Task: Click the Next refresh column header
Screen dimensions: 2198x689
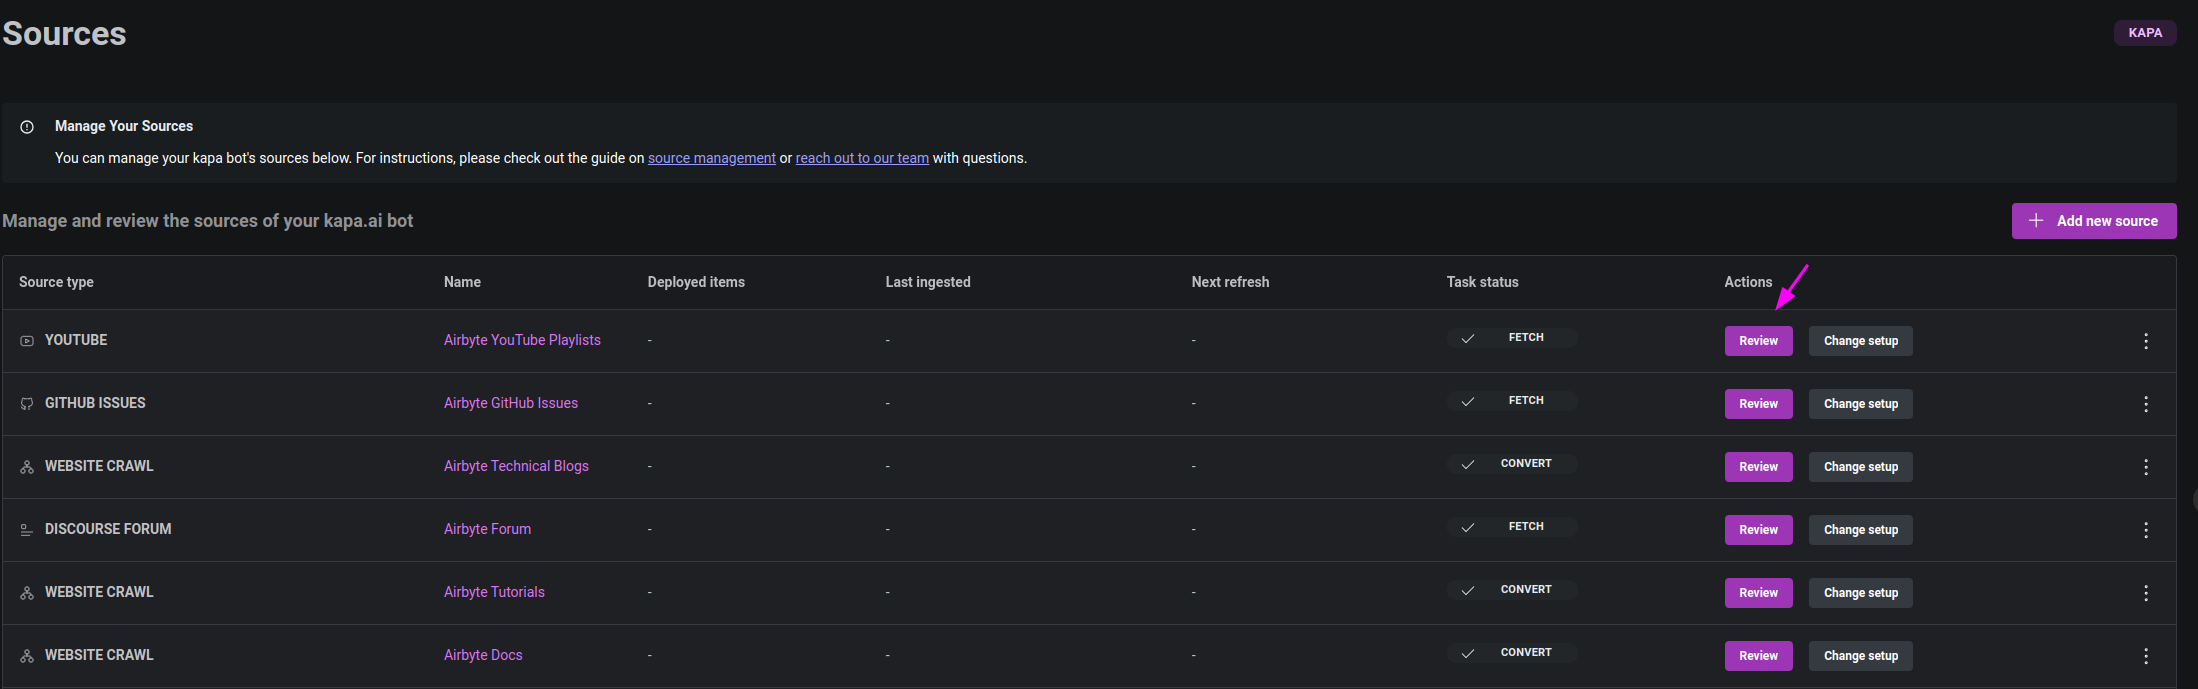Action: [x=1230, y=282]
